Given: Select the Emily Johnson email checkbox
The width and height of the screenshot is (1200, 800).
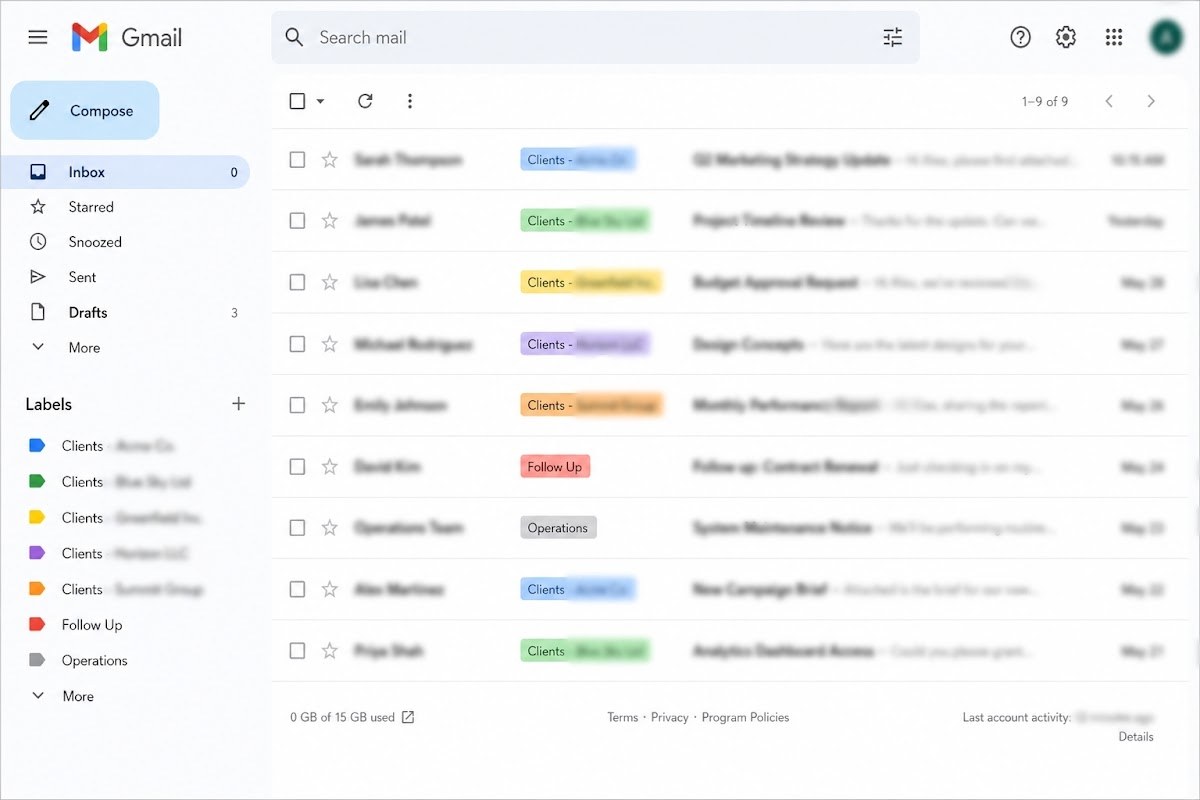Looking at the screenshot, I should pyautogui.click(x=297, y=405).
